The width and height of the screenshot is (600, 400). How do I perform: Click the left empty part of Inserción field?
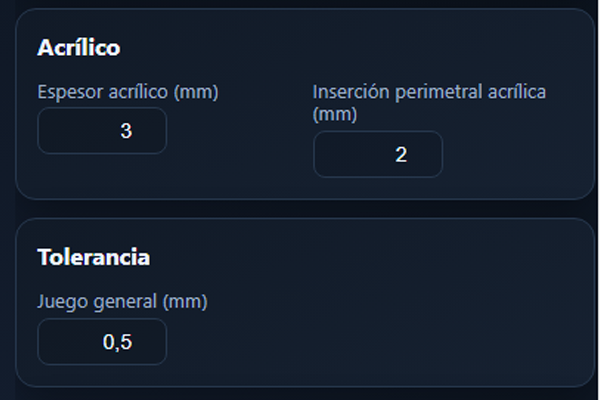(x=340, y=155)
